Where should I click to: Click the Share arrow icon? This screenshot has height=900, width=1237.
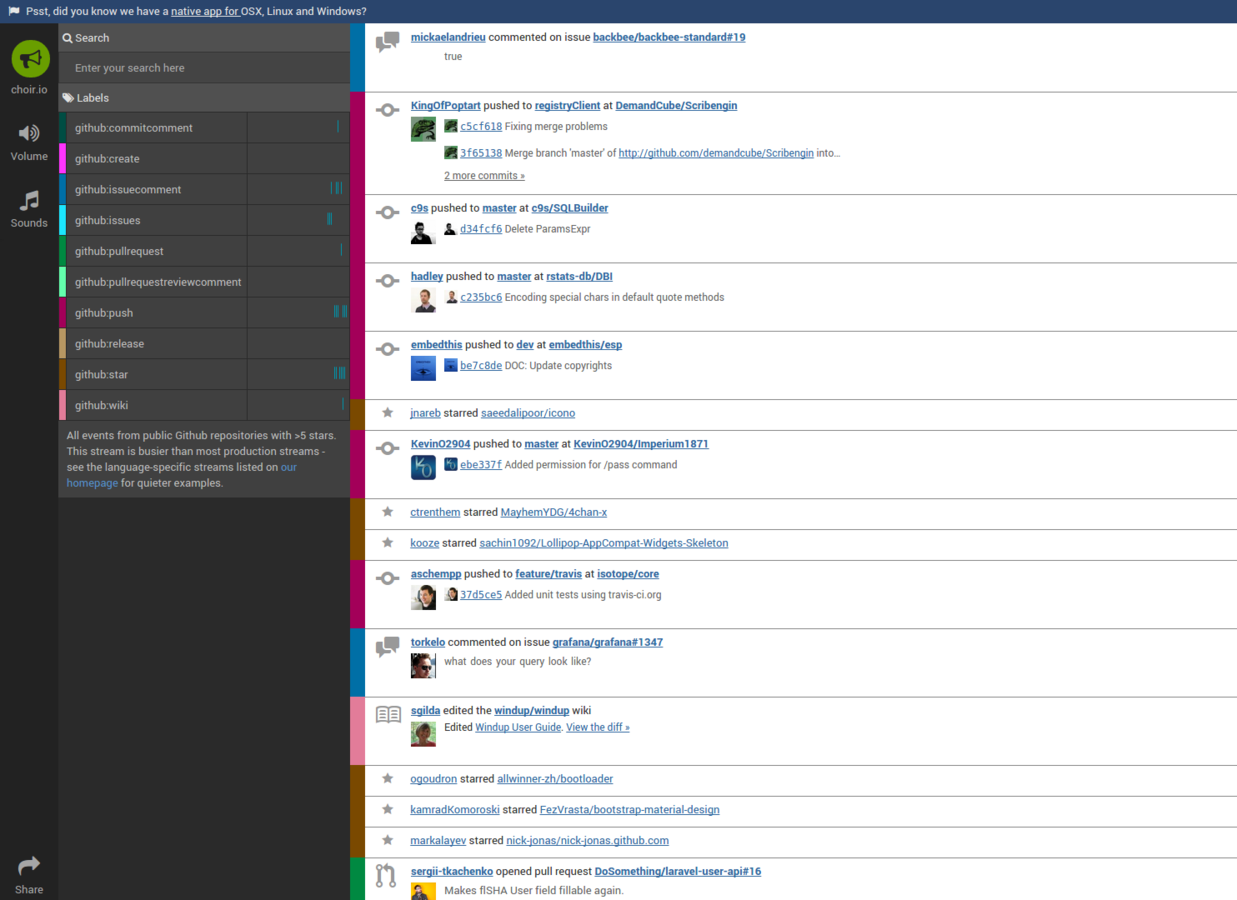(x=29, y=865)
